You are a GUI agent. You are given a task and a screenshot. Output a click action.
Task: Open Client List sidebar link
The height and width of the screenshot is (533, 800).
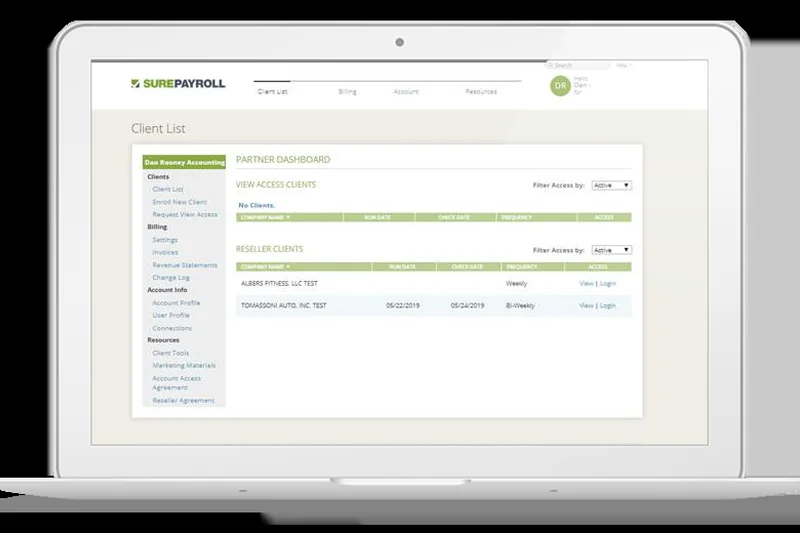coord(168,189)
